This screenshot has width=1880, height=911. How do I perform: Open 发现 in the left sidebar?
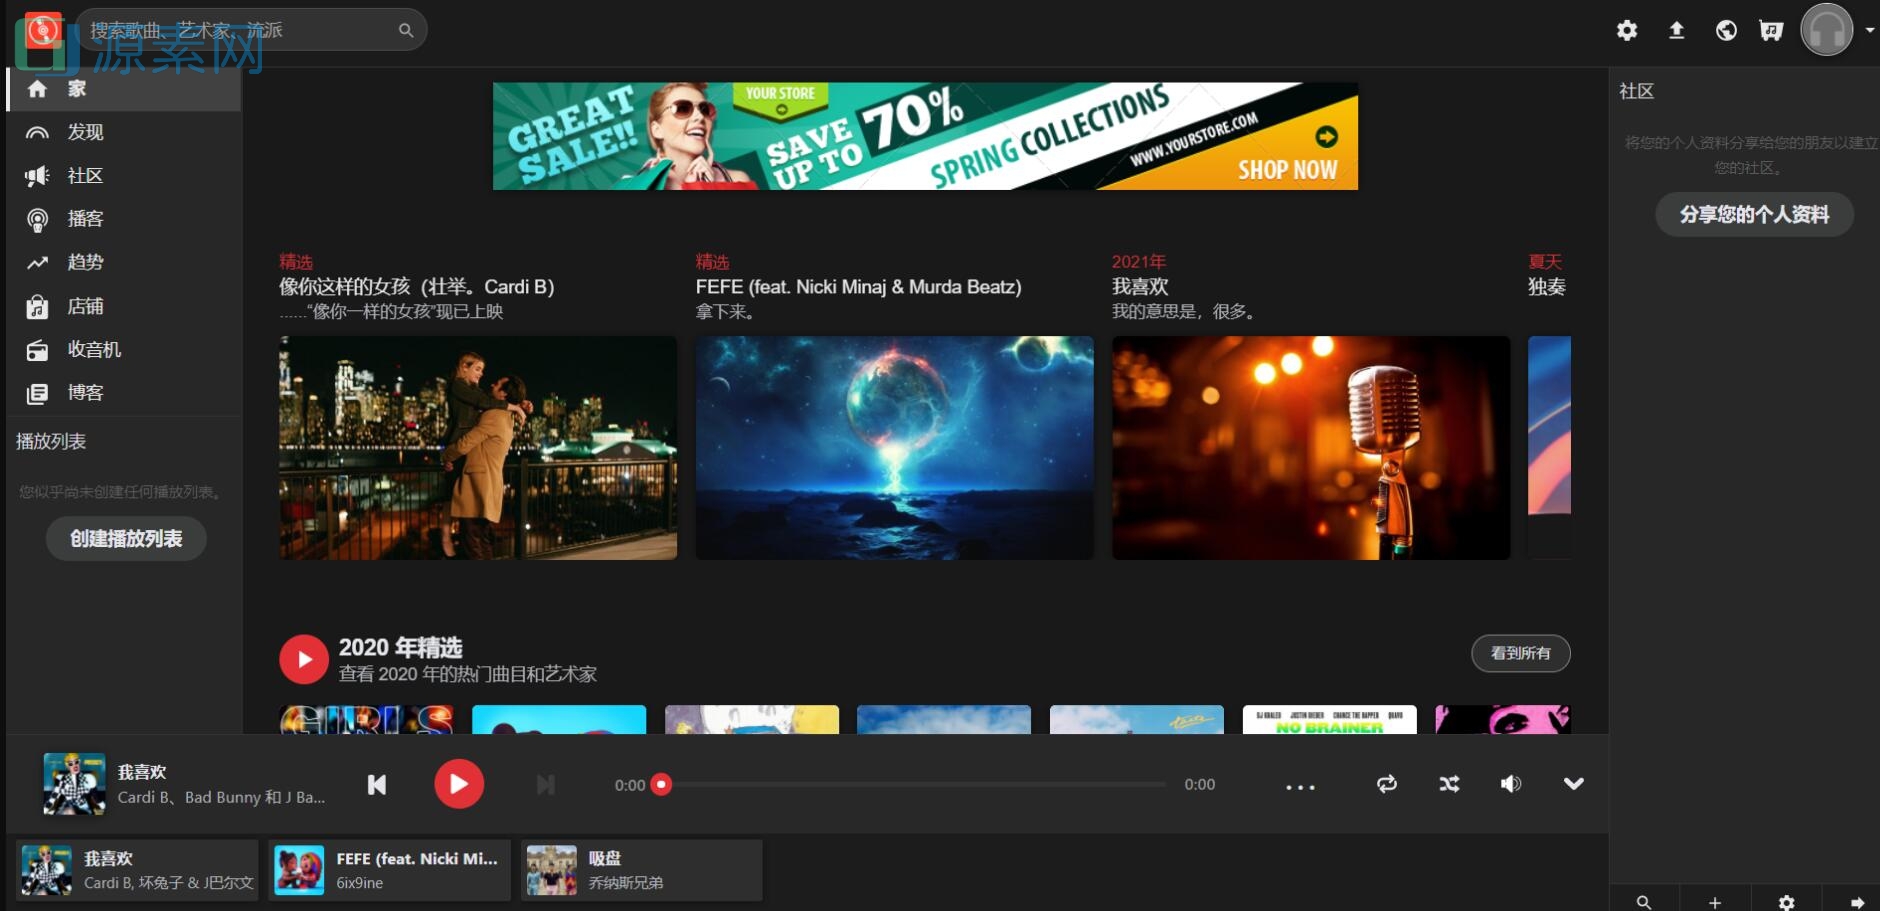85,132
